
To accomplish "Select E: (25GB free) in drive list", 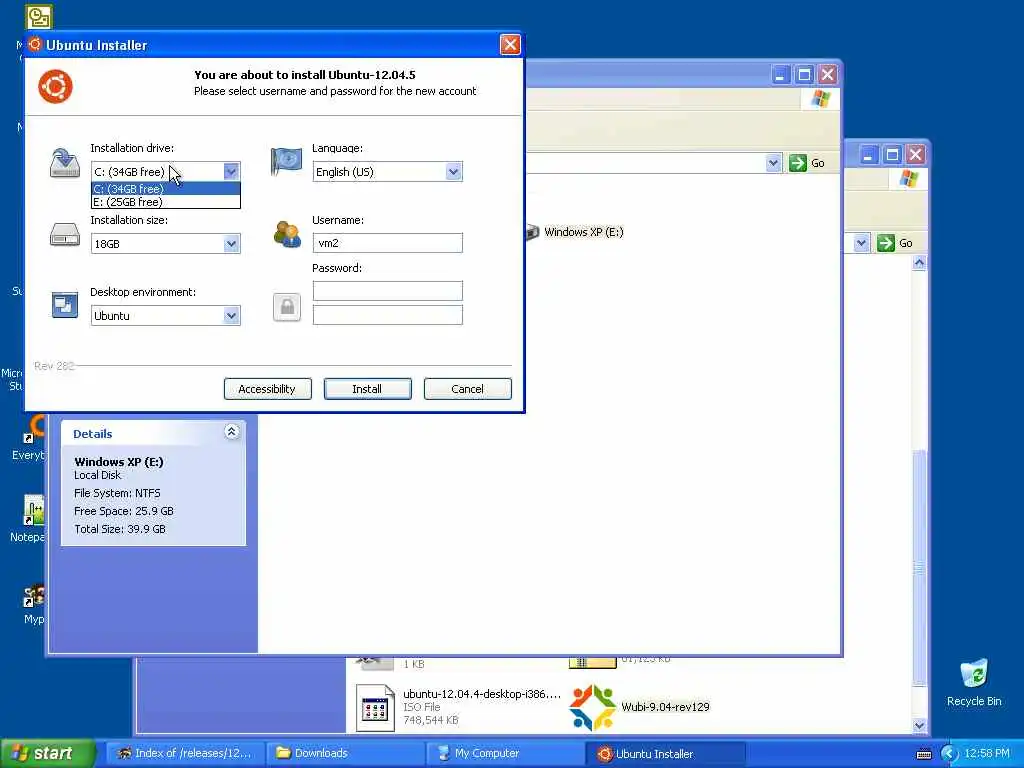I will coord(166,202).
